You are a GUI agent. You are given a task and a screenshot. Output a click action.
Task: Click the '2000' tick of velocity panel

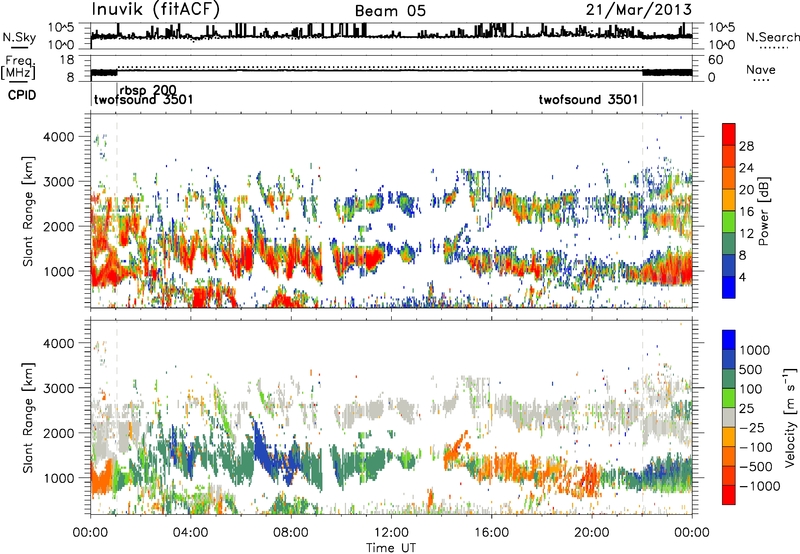58,433
